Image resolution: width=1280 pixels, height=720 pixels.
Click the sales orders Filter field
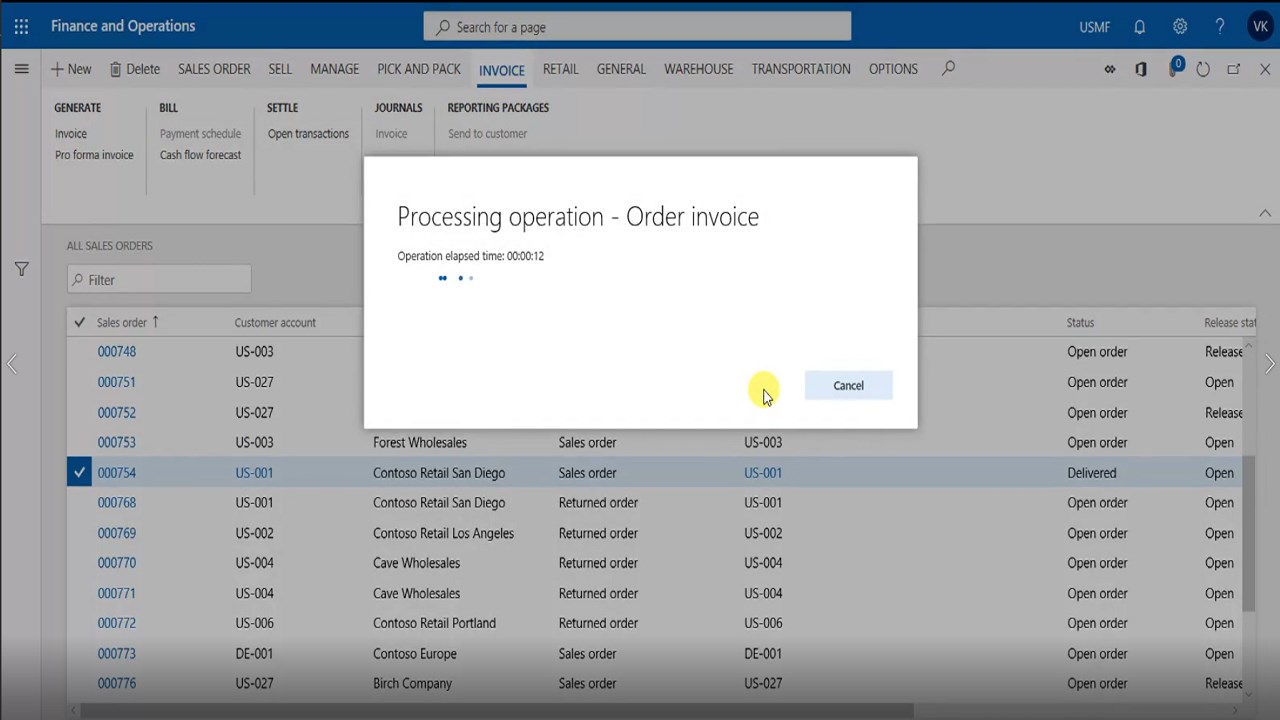[159, 280]
